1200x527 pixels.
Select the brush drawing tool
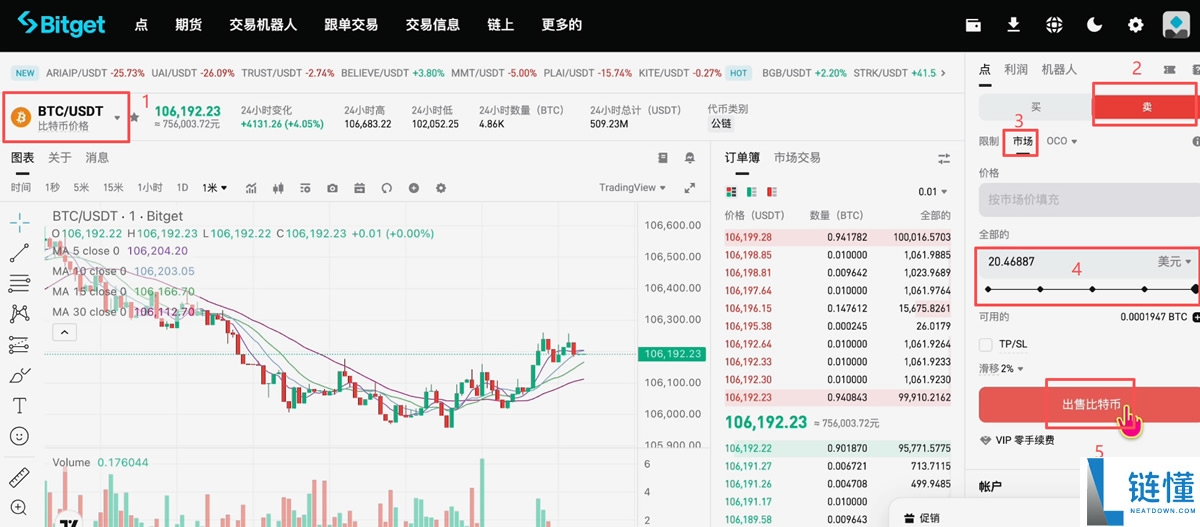point(19,376)
